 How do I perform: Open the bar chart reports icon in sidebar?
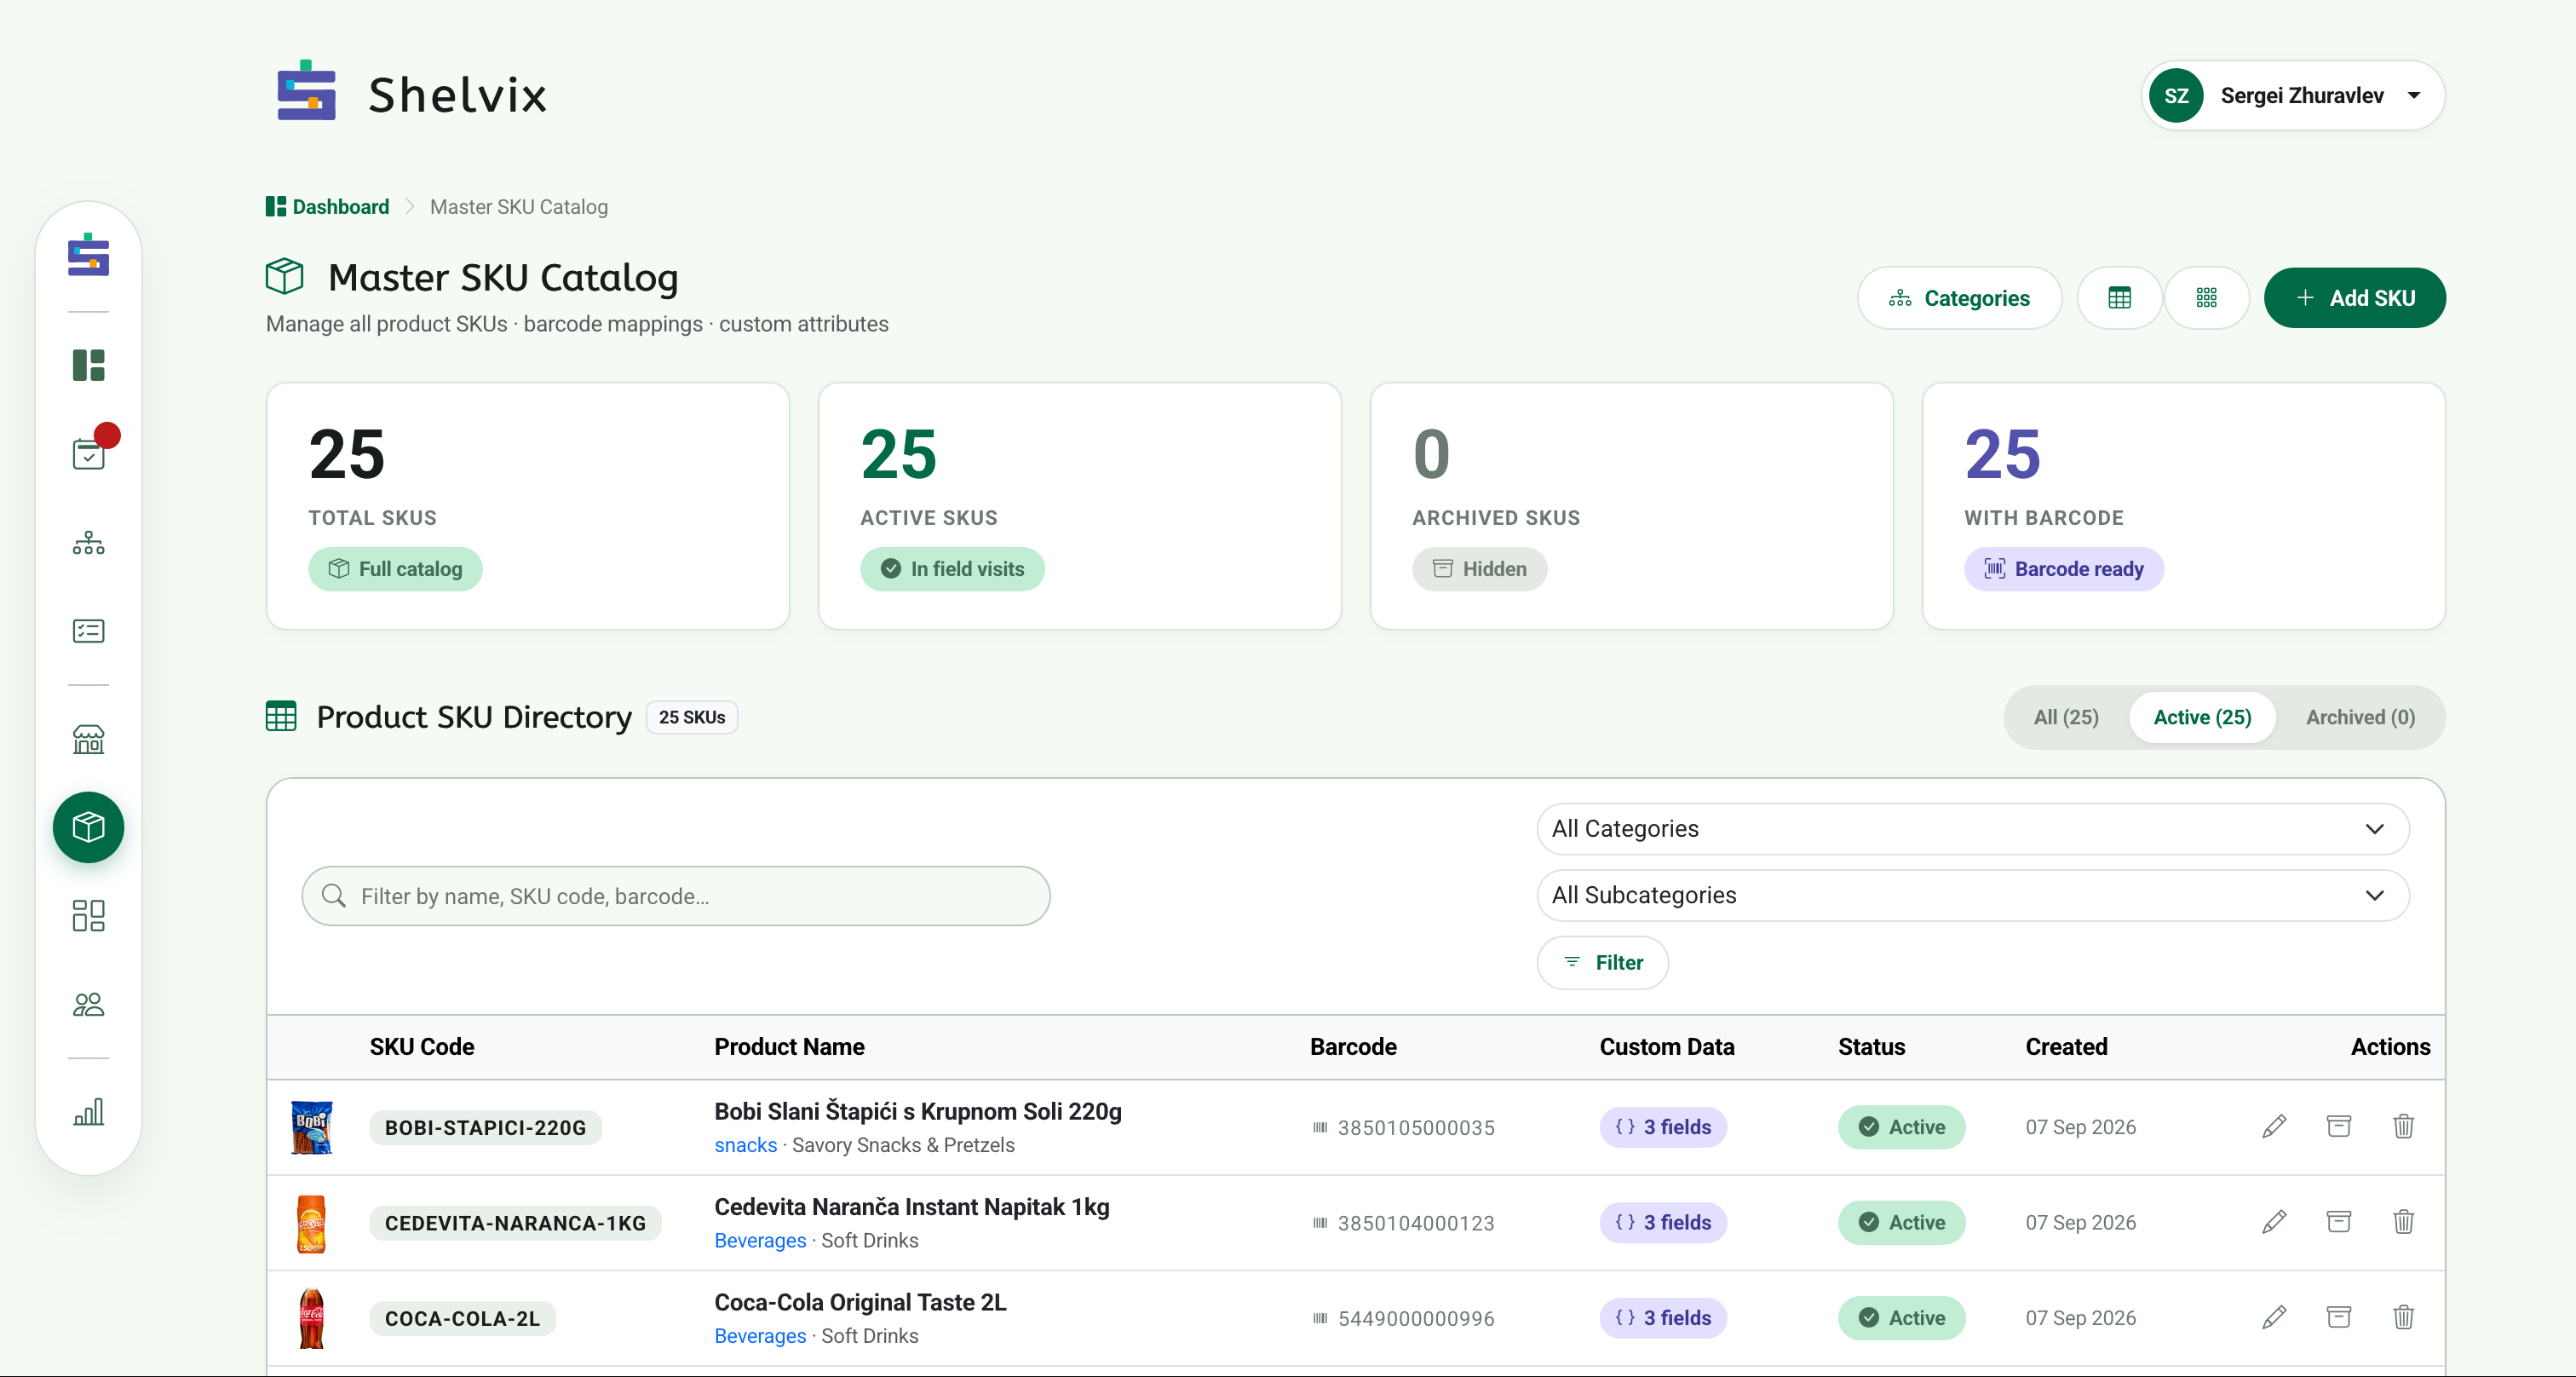pos(88,1111)
